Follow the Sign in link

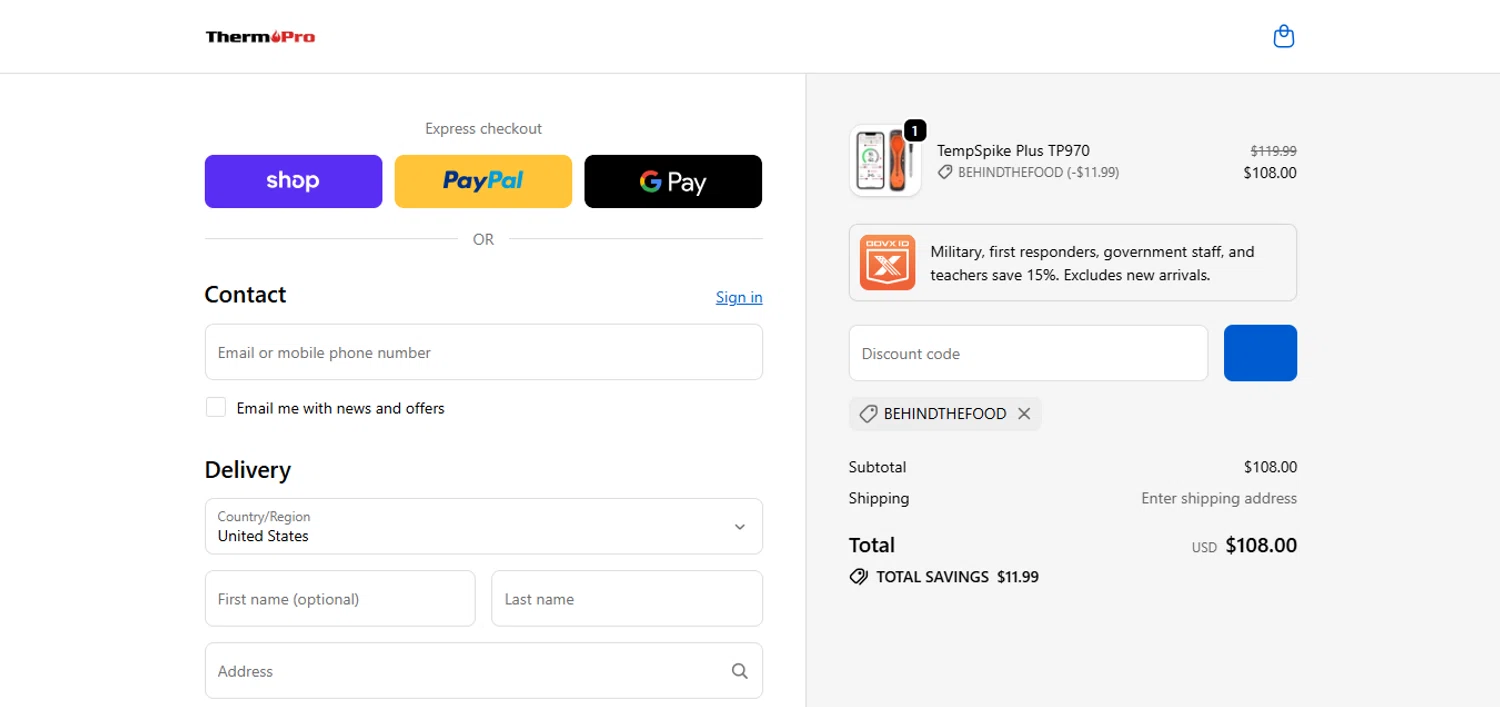pos(739,297)
